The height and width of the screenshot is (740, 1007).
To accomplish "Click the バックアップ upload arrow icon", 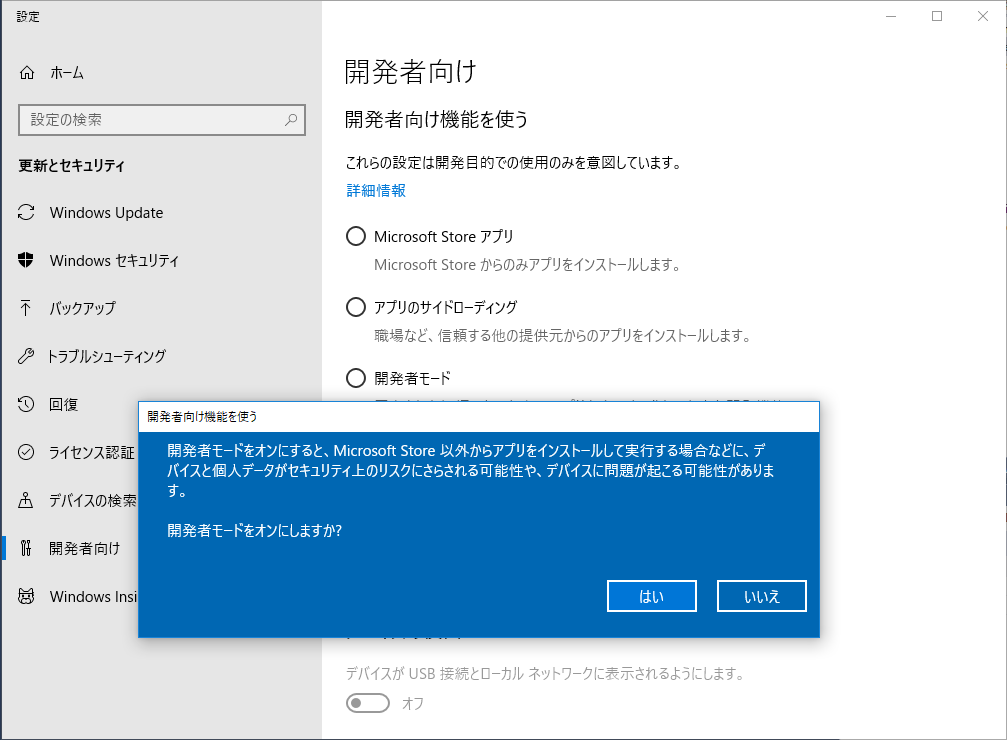I will (x=26, y=308).
